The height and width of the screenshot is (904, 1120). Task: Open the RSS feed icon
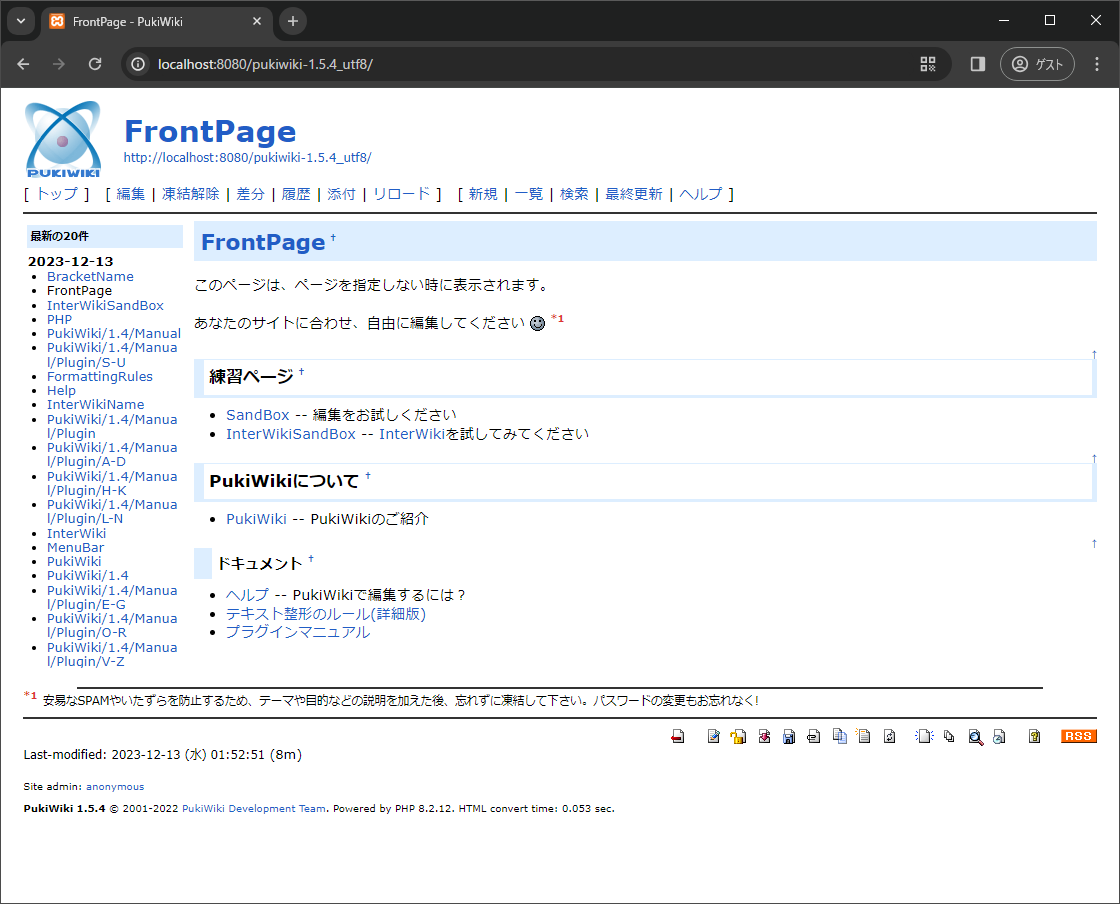[1078, 736]
